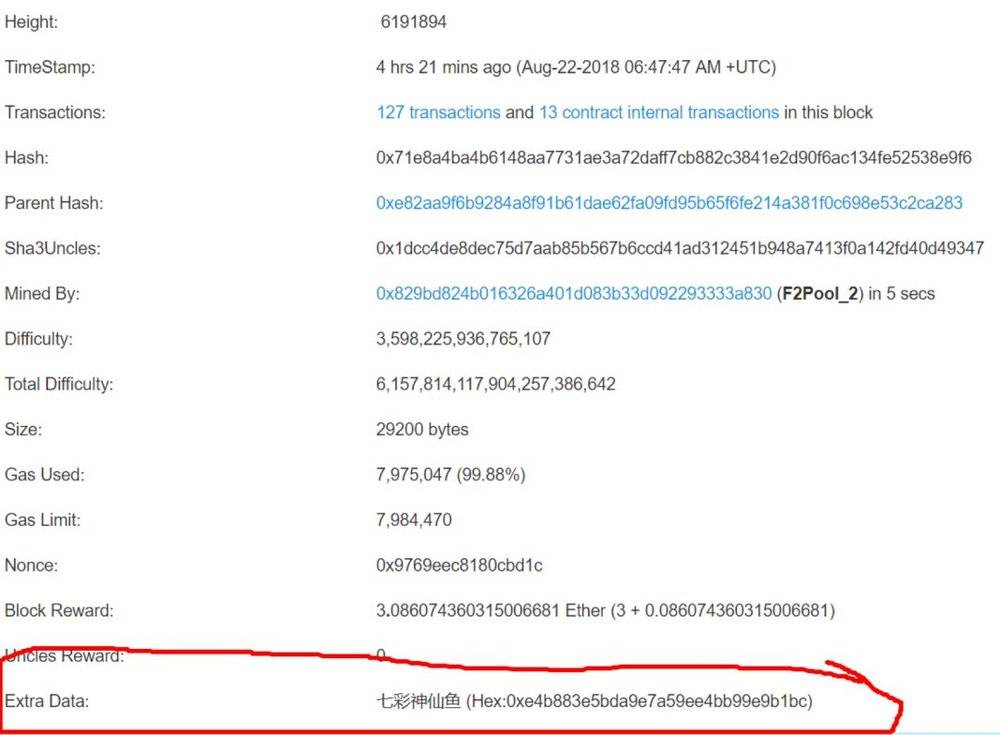
Task: Click the Sha3Uncles hash value
Action: tap(680, 248)
